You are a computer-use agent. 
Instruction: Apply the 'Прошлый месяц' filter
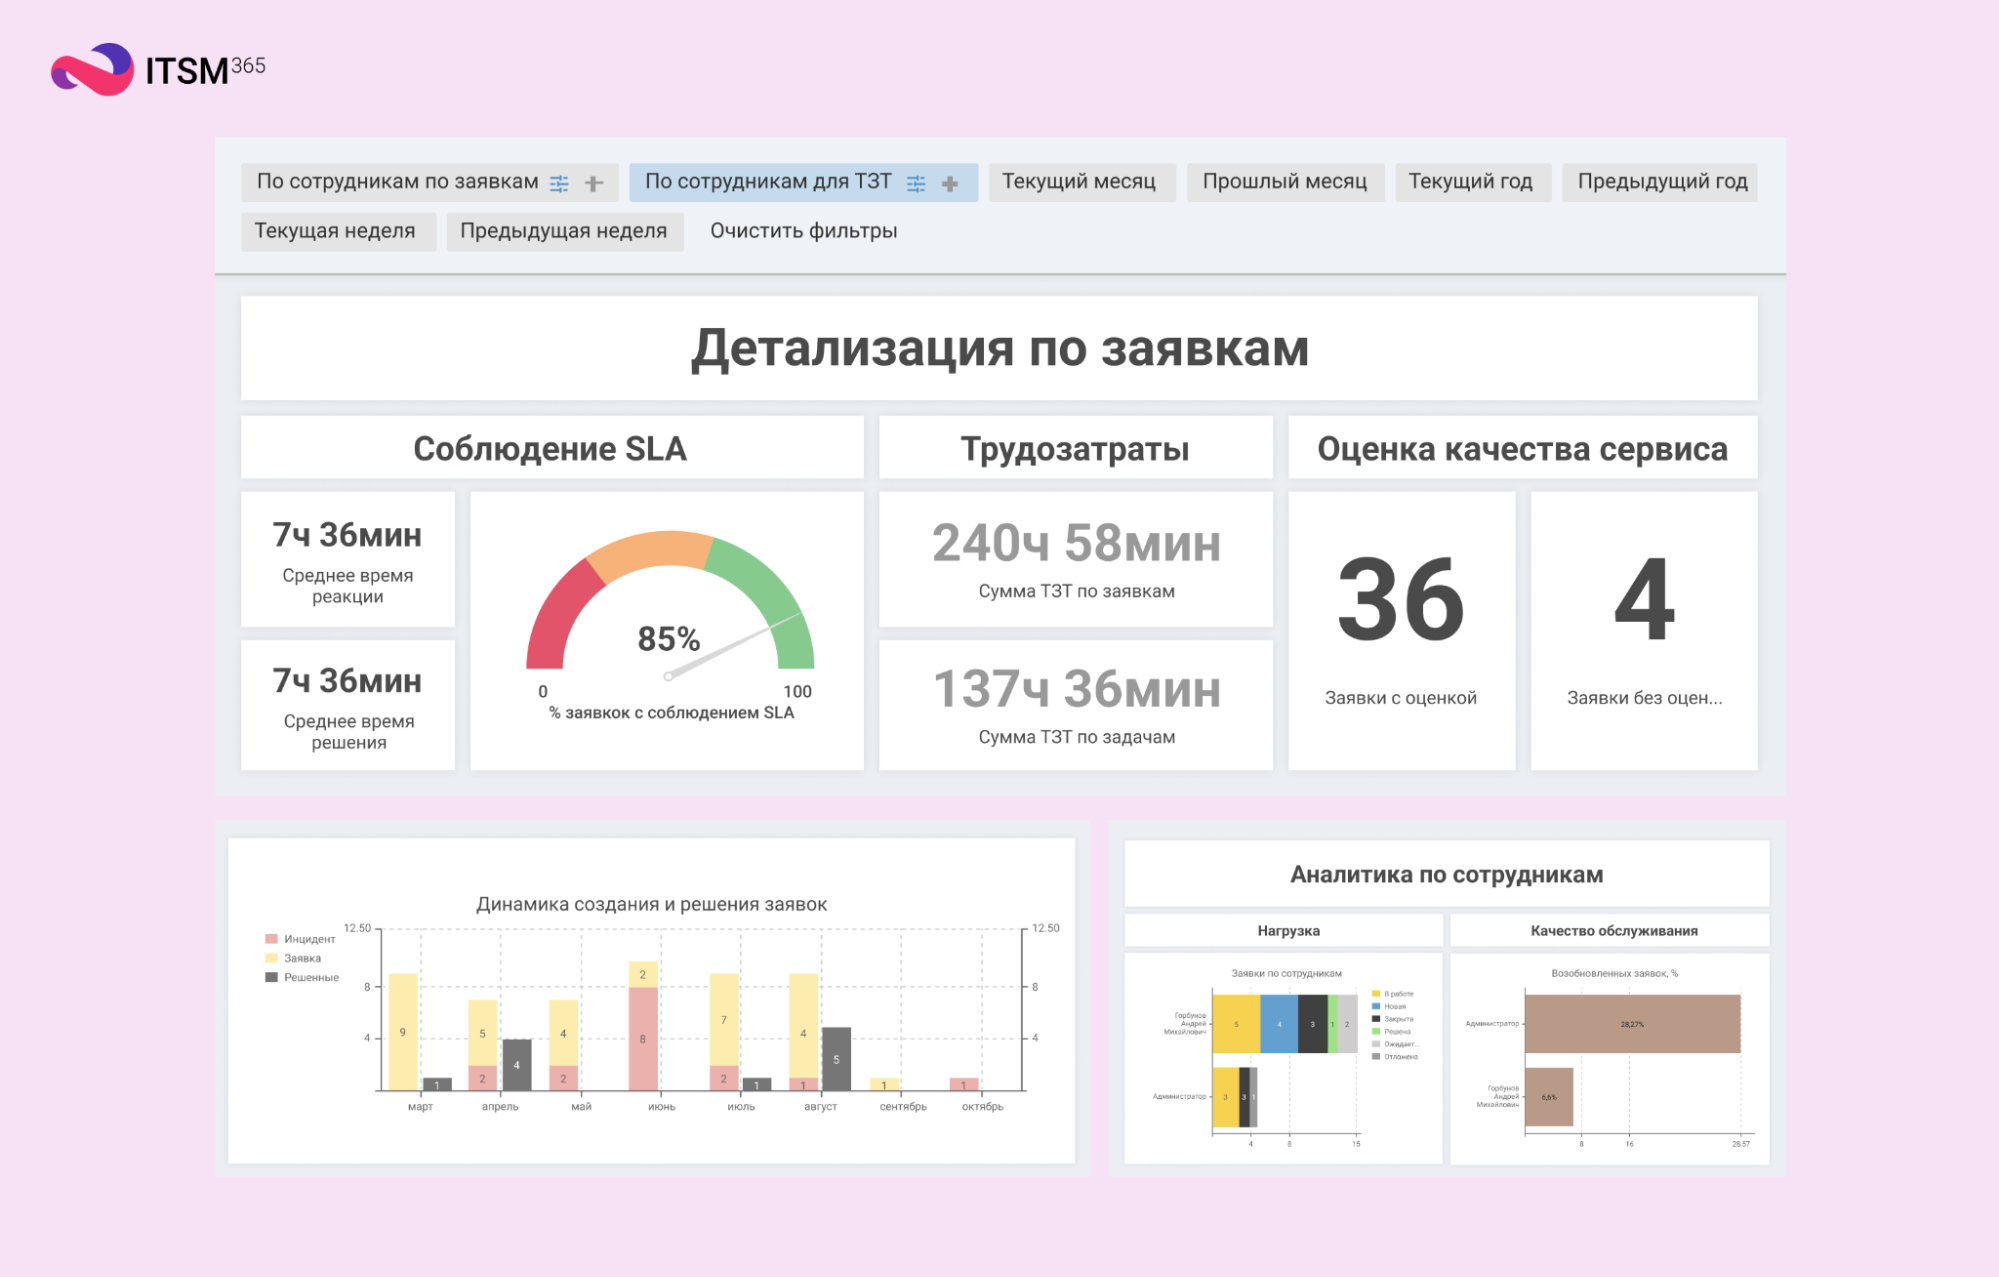point(1284,182)
